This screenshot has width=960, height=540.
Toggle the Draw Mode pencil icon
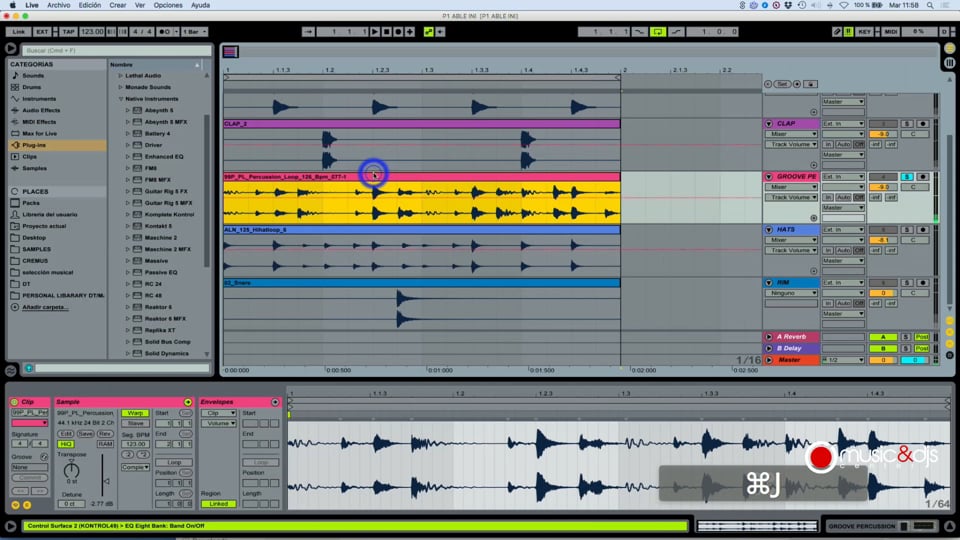point(836,32)
